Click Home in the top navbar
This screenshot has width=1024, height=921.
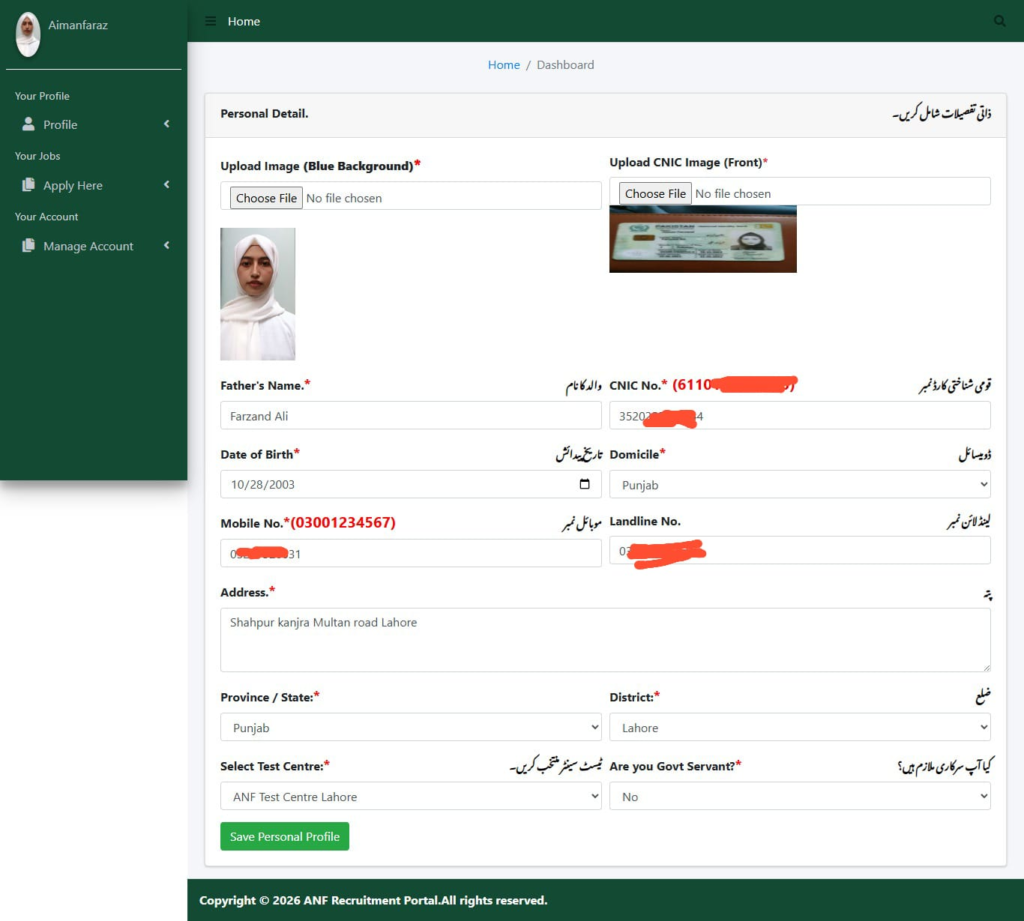point(243,21)
